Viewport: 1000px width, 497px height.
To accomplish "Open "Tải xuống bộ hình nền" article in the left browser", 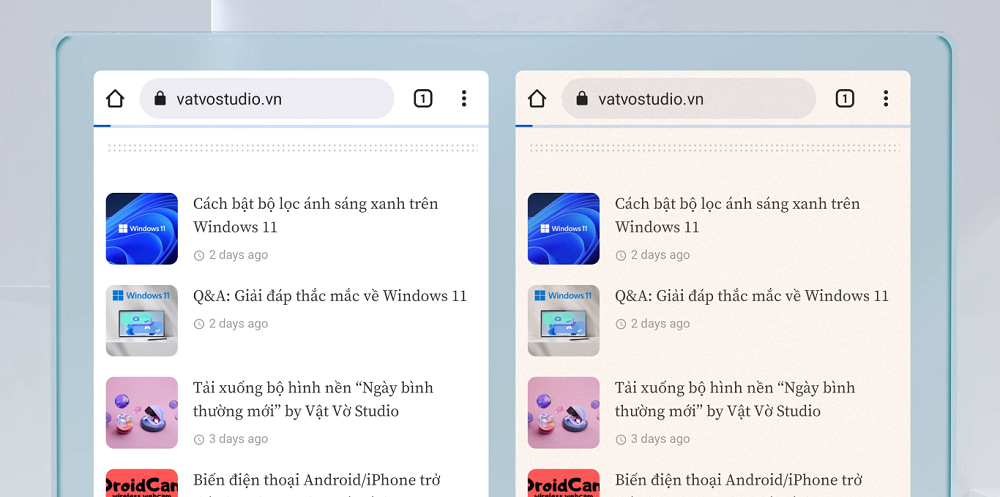I will pyautogui.click(x=313, y=399).
